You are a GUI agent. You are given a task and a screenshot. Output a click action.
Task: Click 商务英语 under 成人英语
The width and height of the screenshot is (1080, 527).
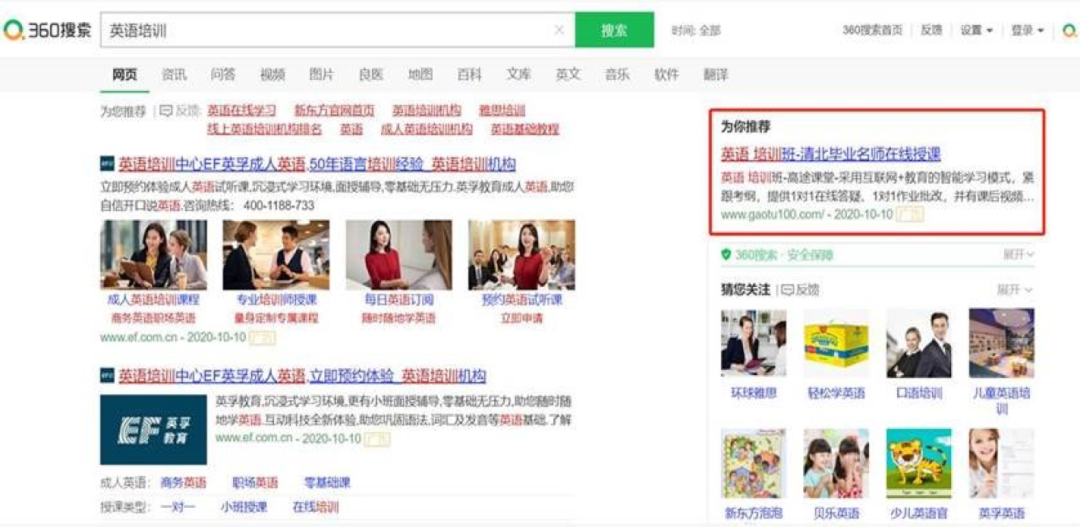tap(183, 483)
